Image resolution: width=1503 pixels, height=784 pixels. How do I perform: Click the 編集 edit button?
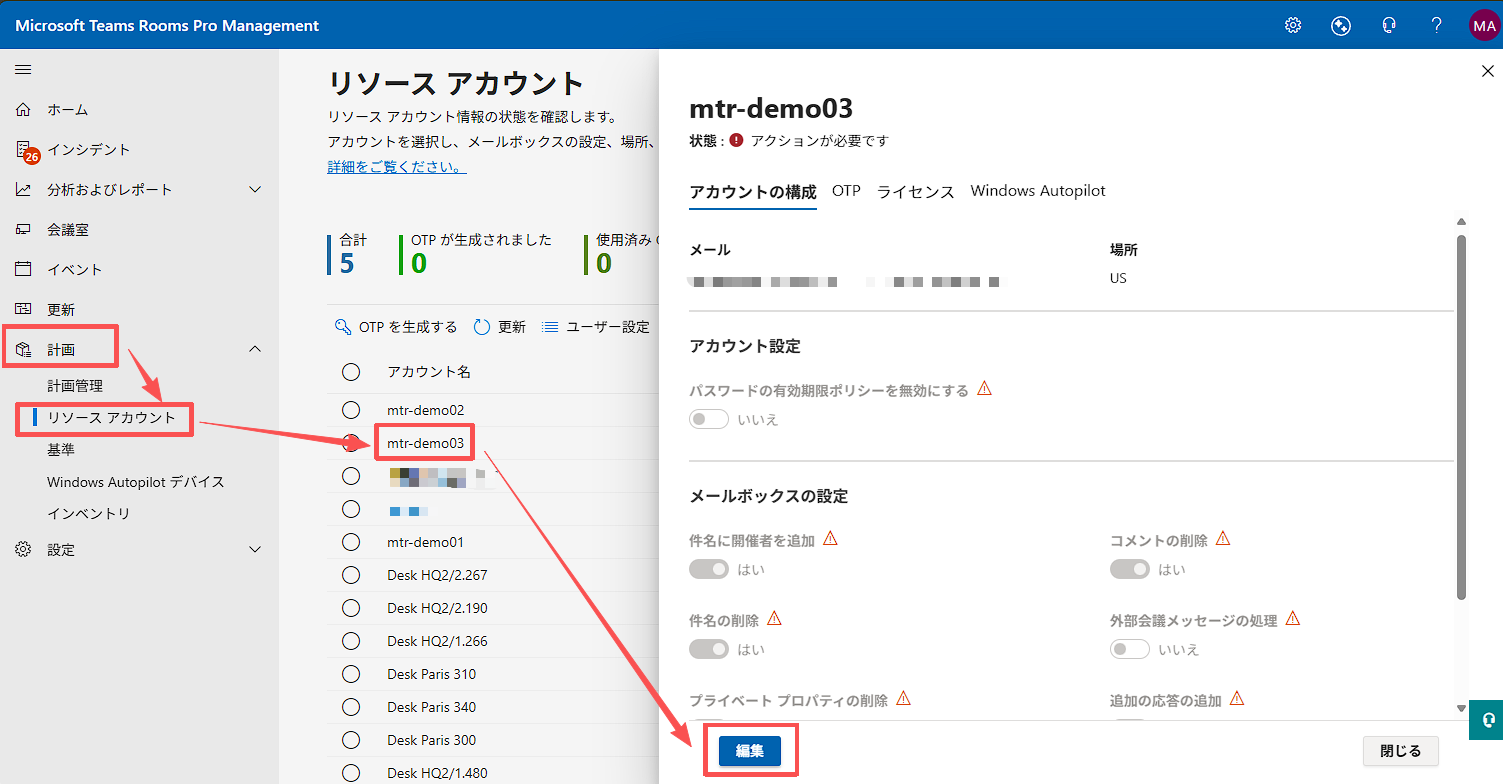click(749, 751)
